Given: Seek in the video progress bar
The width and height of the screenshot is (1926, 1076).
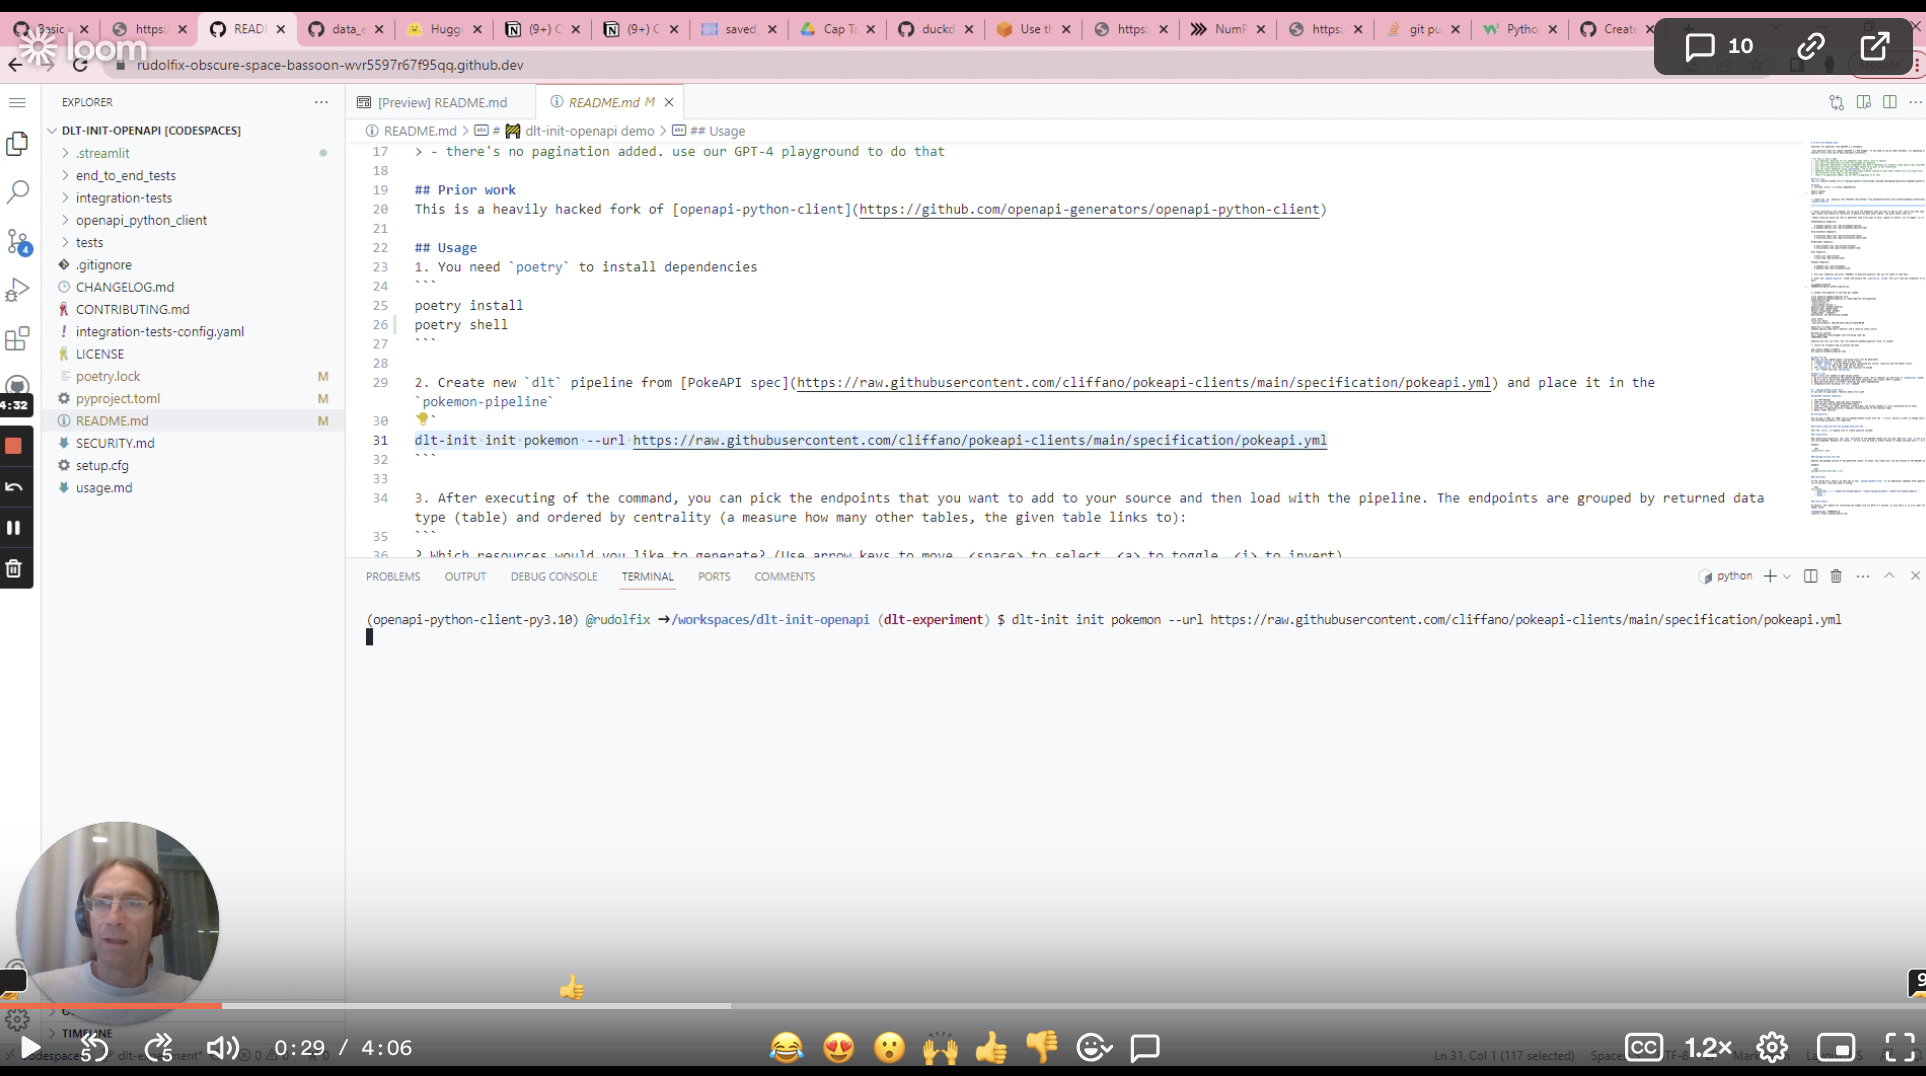Looking at the screenshot, I should (x=963, y=1006).
